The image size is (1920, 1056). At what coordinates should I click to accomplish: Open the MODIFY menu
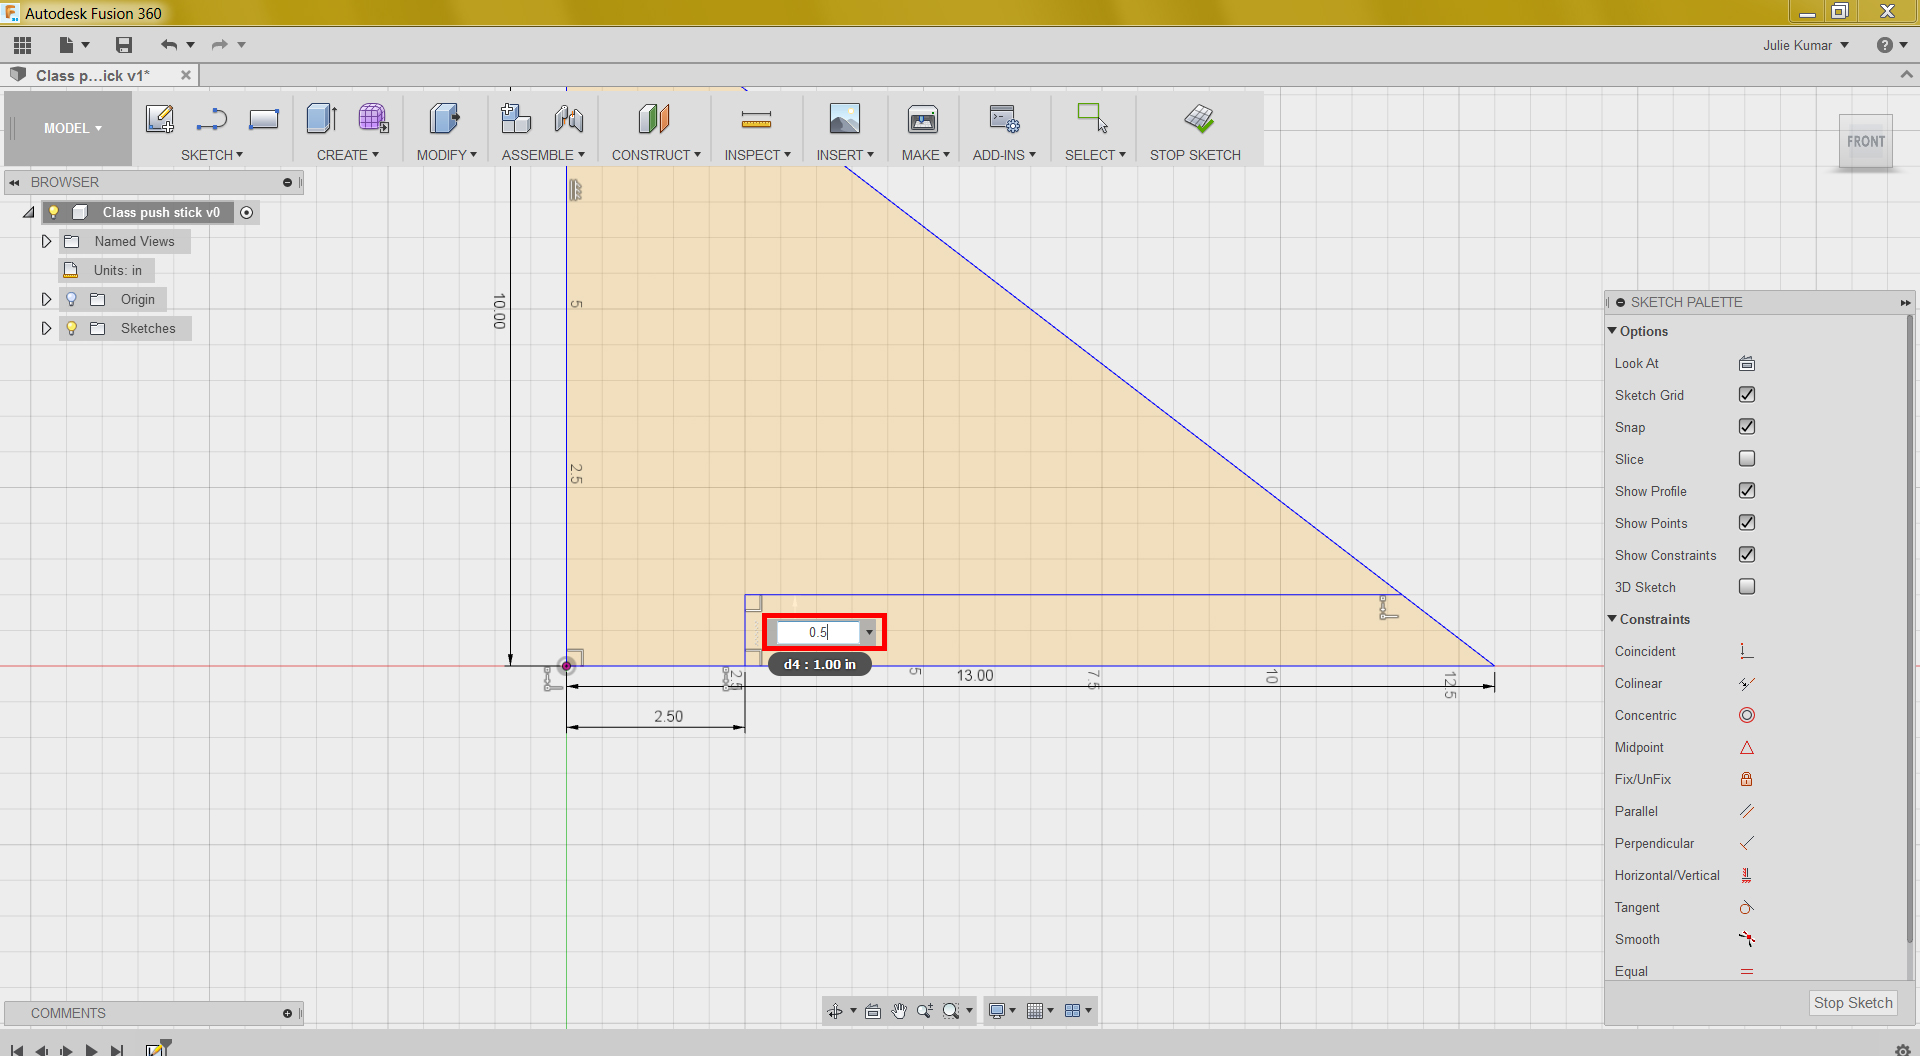point(447,155)
